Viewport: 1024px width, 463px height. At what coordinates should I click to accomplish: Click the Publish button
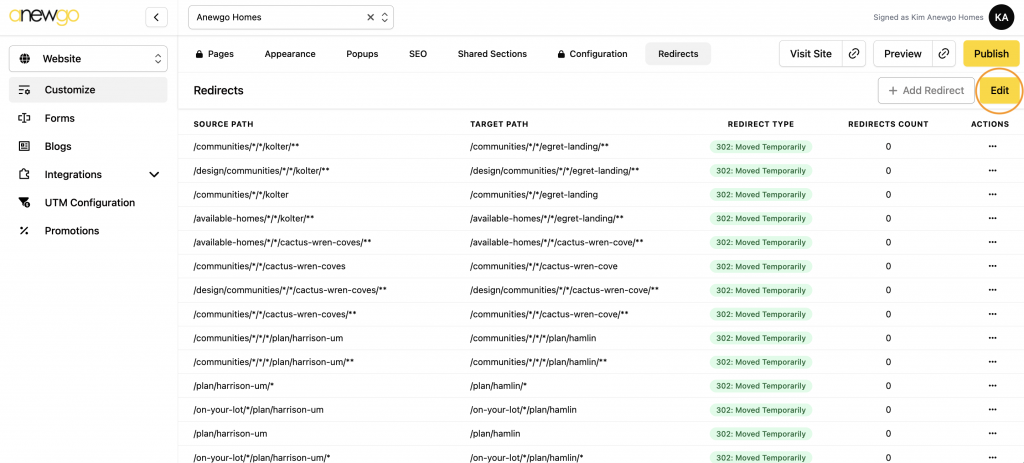tap(991, 54)
